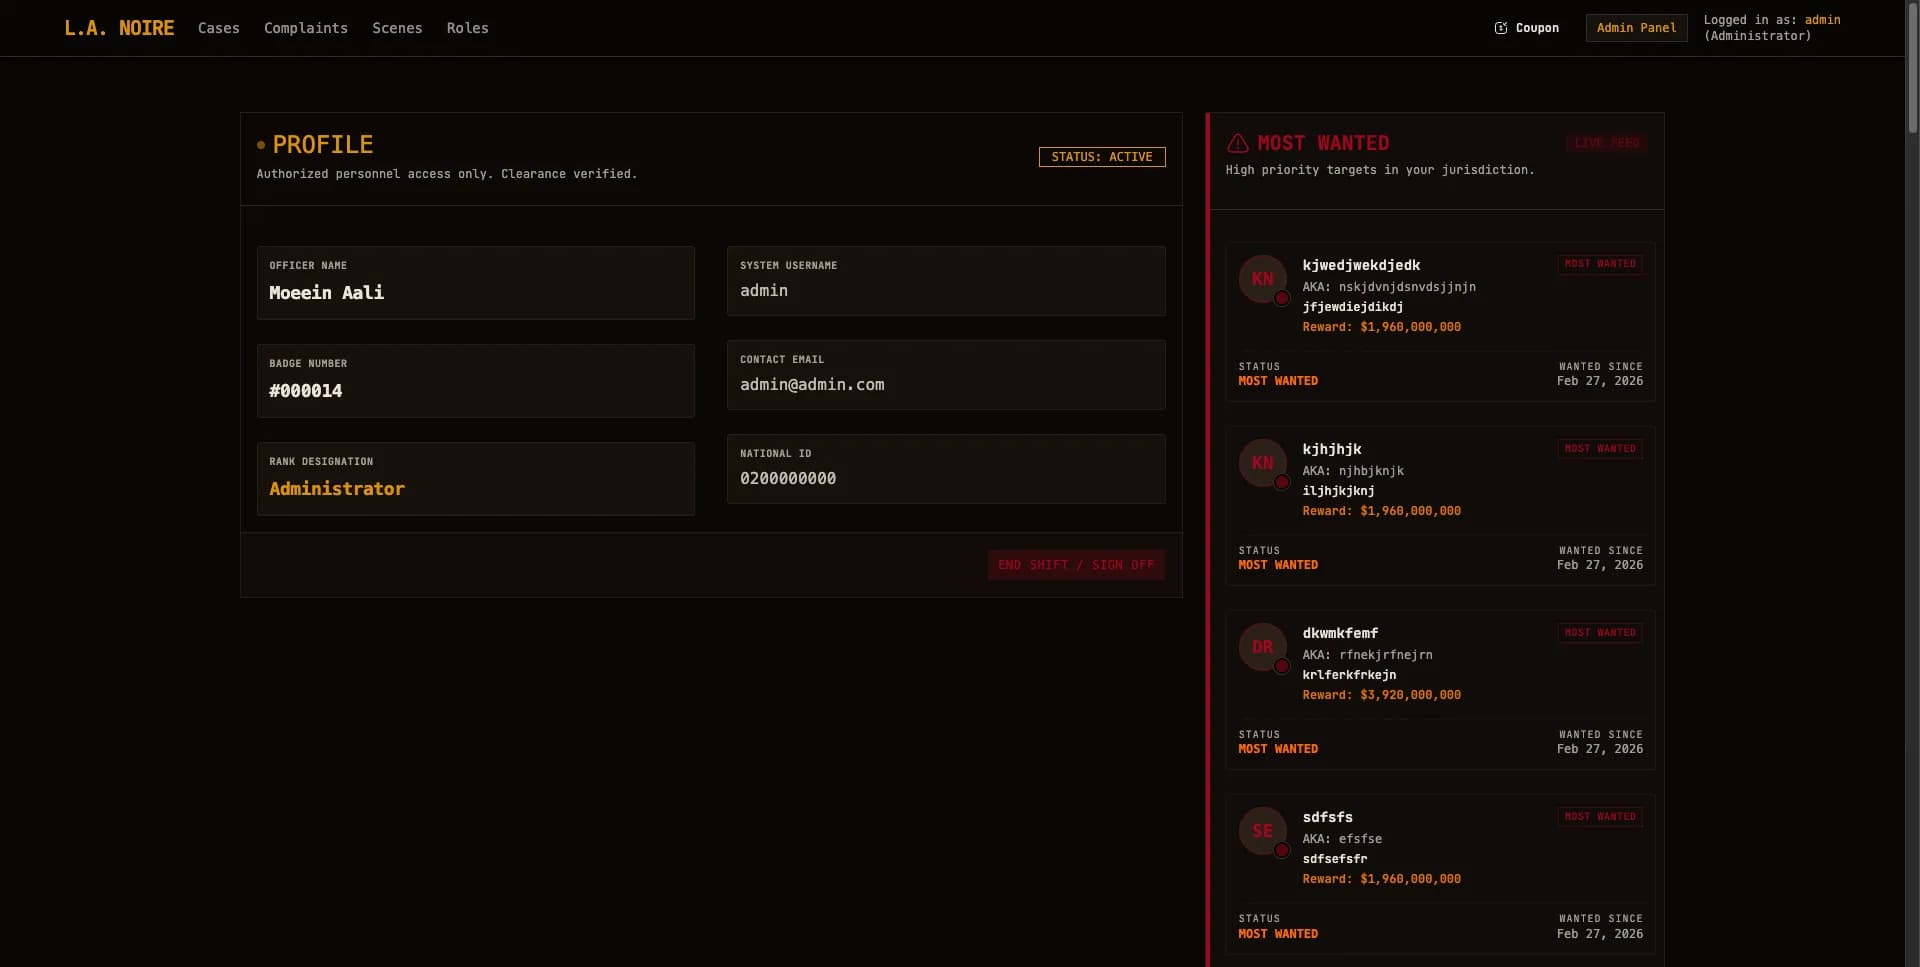Image resolution: width=1920 pixels, height=967 pixels.
Task: Click the sdfsefsfr description text
Action: point(1334,859)
